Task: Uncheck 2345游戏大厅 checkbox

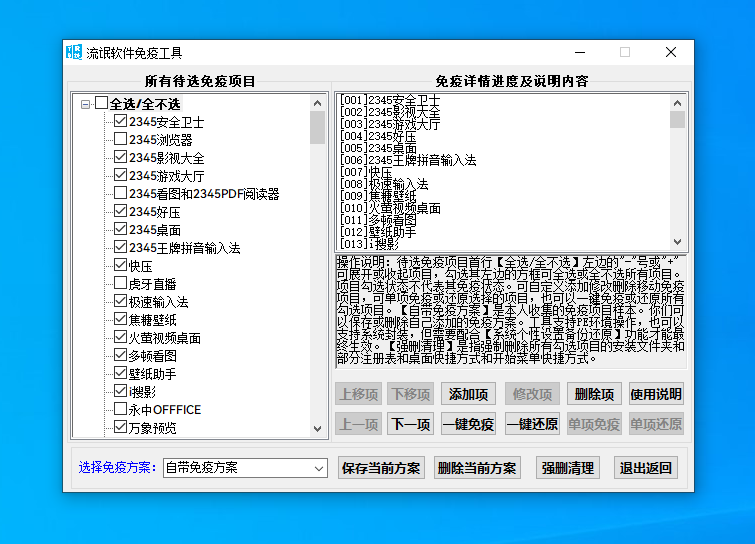Action: (x=120, y=175)
